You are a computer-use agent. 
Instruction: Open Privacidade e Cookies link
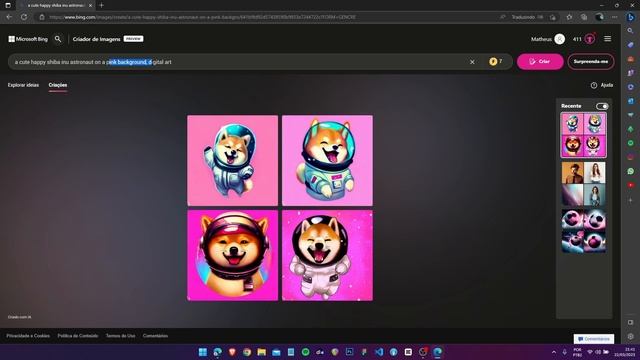coord(28,336)
